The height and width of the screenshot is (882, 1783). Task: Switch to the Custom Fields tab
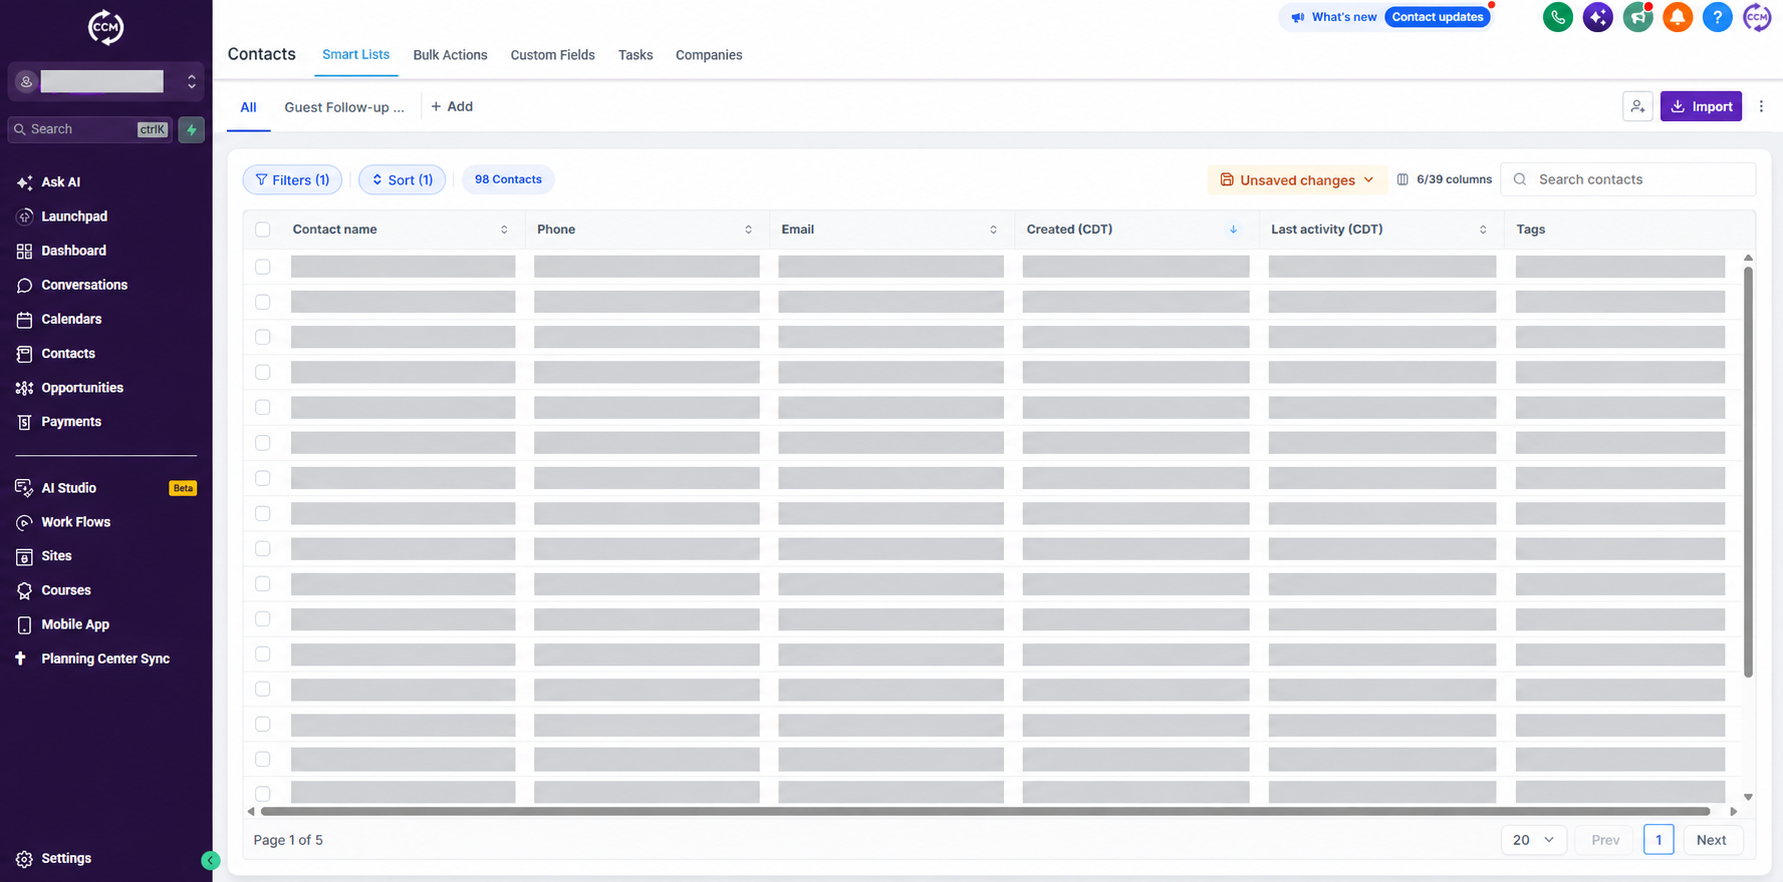pyautogui.click(x=552, y=55)
